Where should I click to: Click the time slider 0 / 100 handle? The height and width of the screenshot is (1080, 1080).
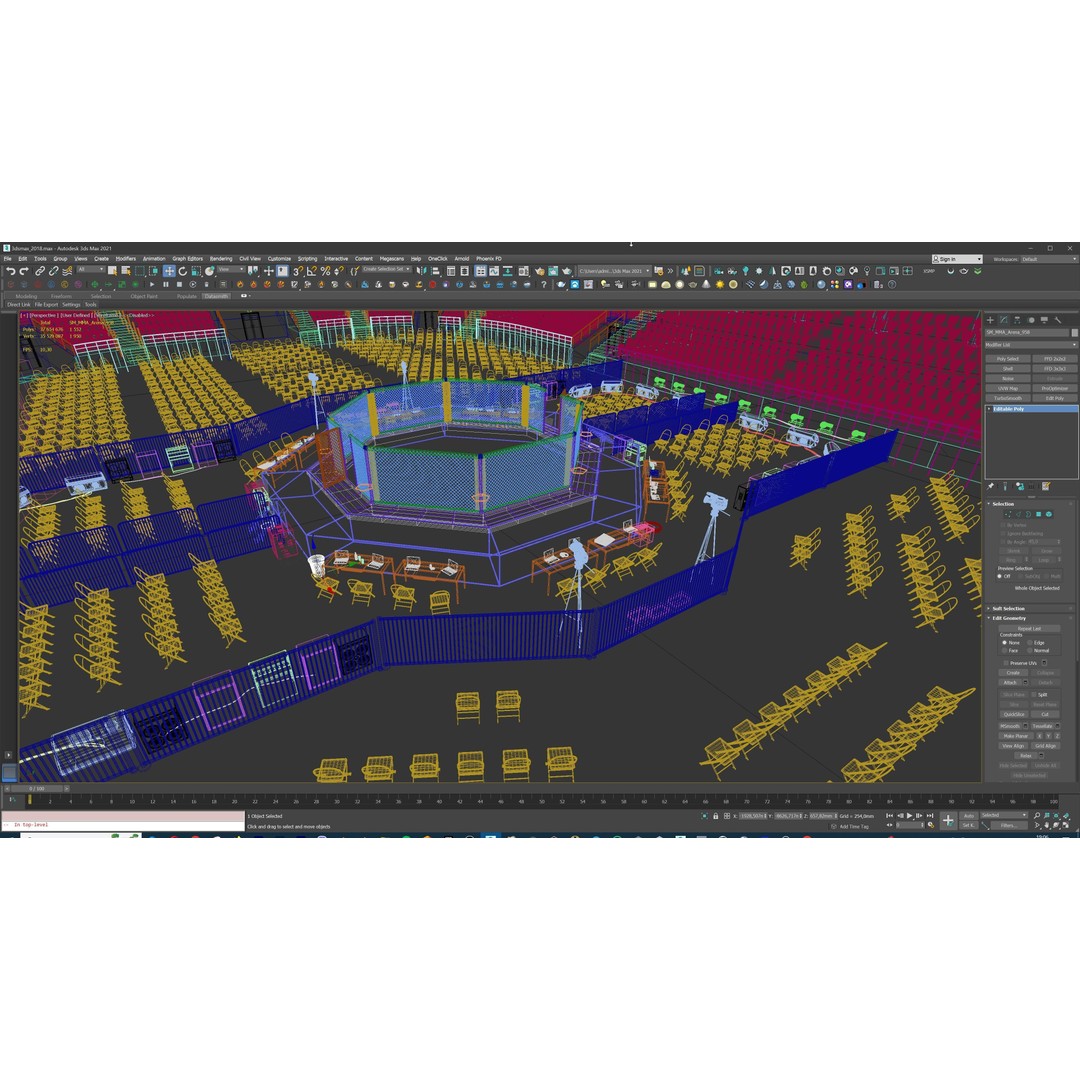click(x=37, y=789)
